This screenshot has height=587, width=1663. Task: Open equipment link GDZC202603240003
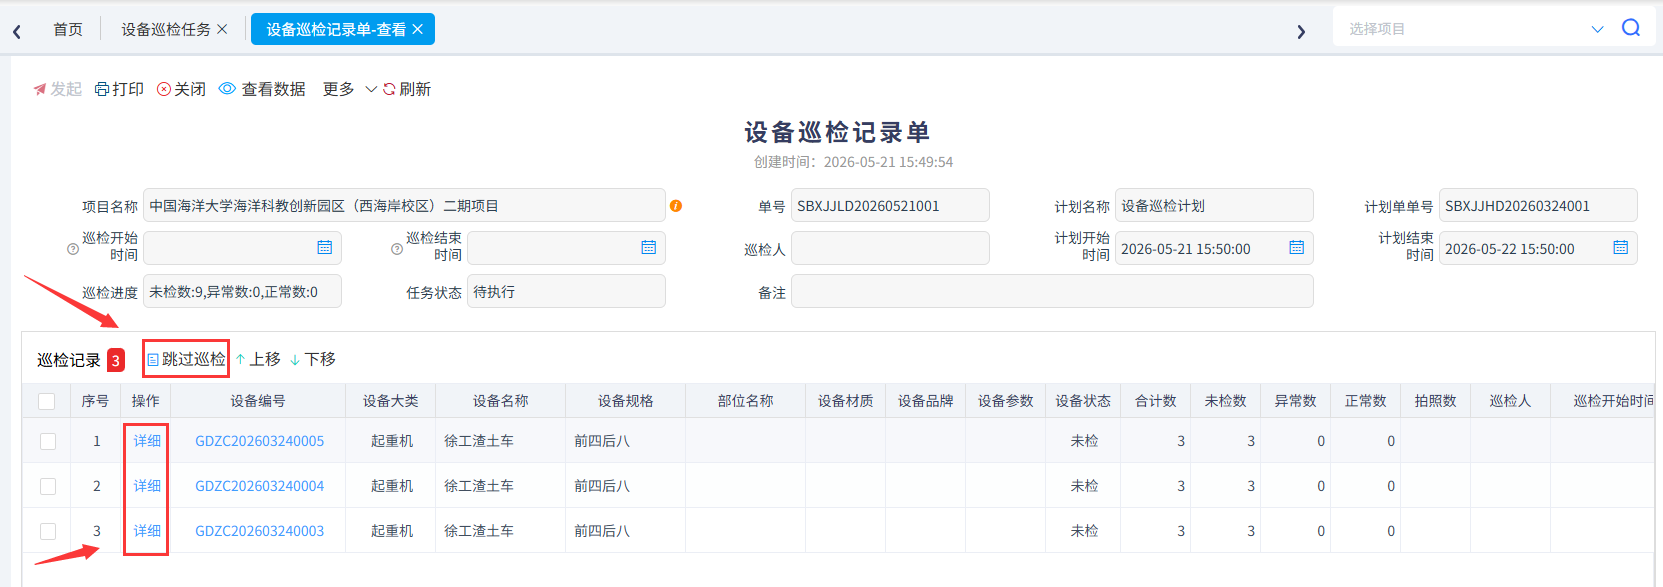pyautogui.click(x=259, y=531)
